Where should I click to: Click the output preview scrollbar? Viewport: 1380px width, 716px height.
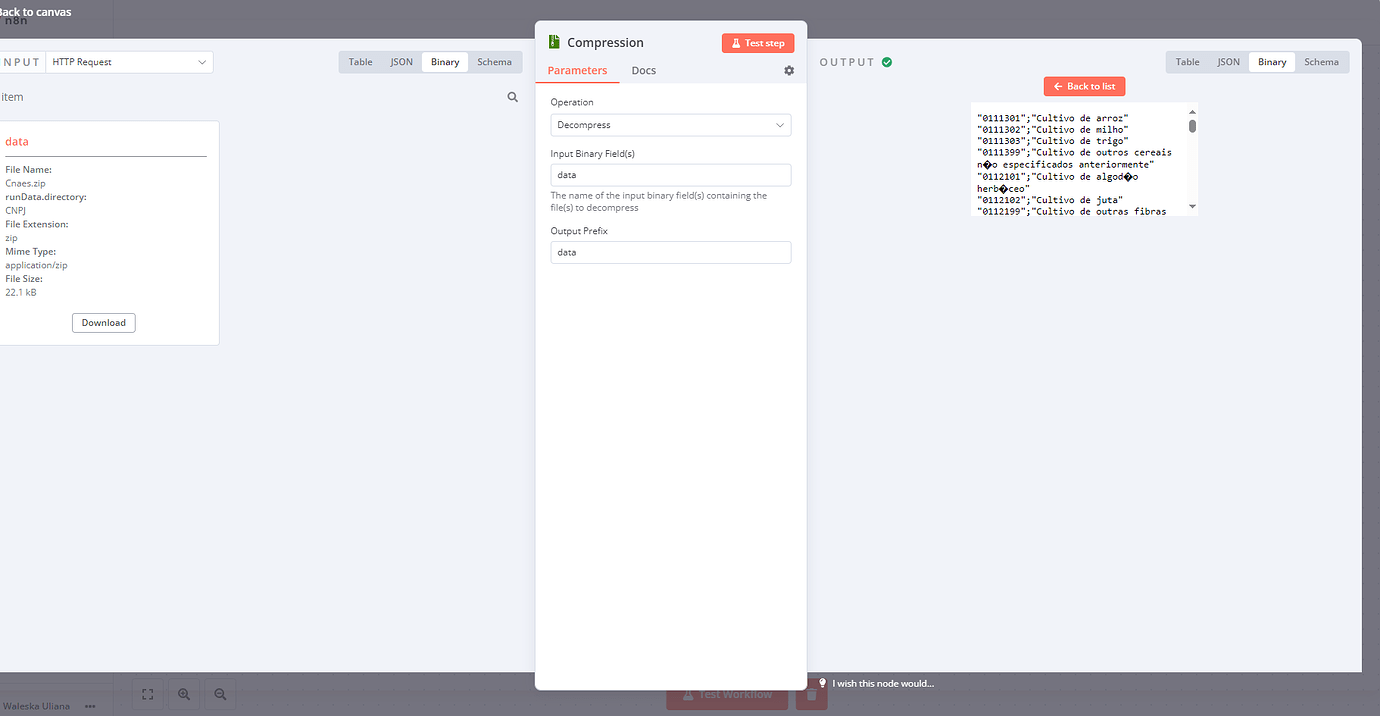[x=1192, y=126]
